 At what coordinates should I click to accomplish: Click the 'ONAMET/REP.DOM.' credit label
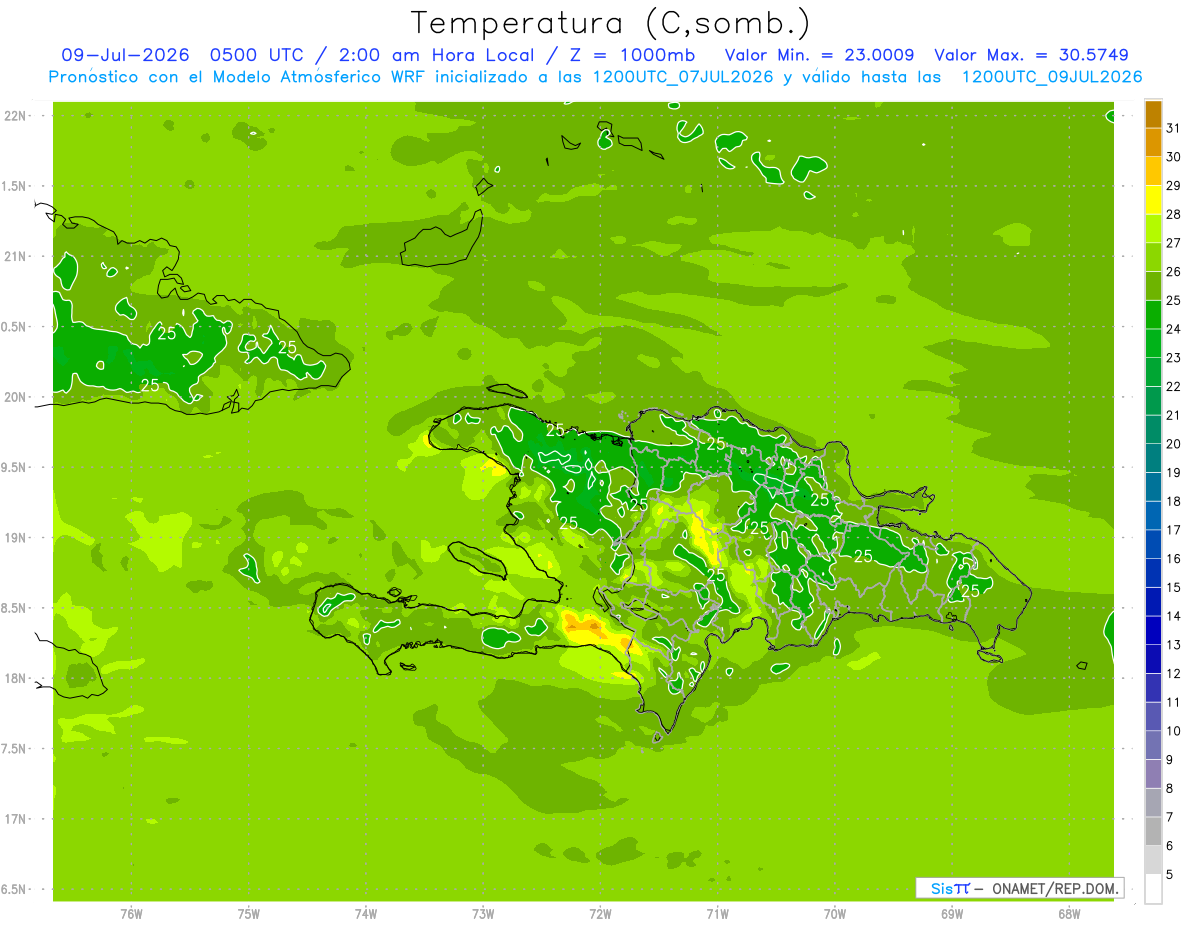tap(1056, 888)
